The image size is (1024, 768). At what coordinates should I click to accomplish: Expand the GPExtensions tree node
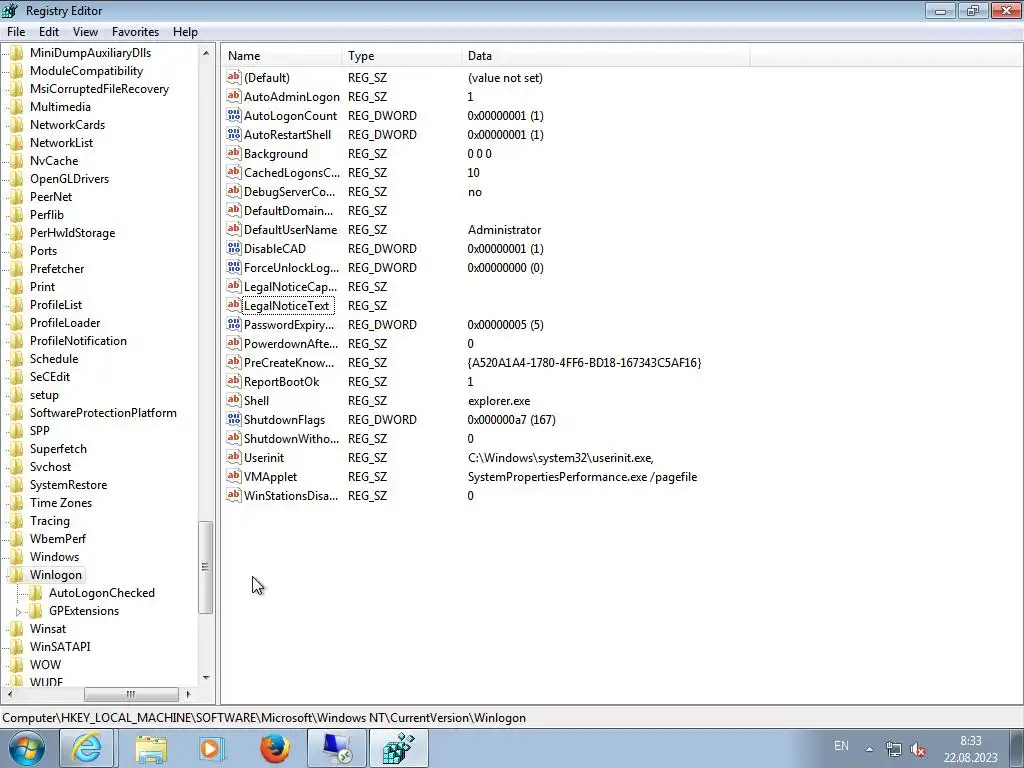[x=18, y=612]
